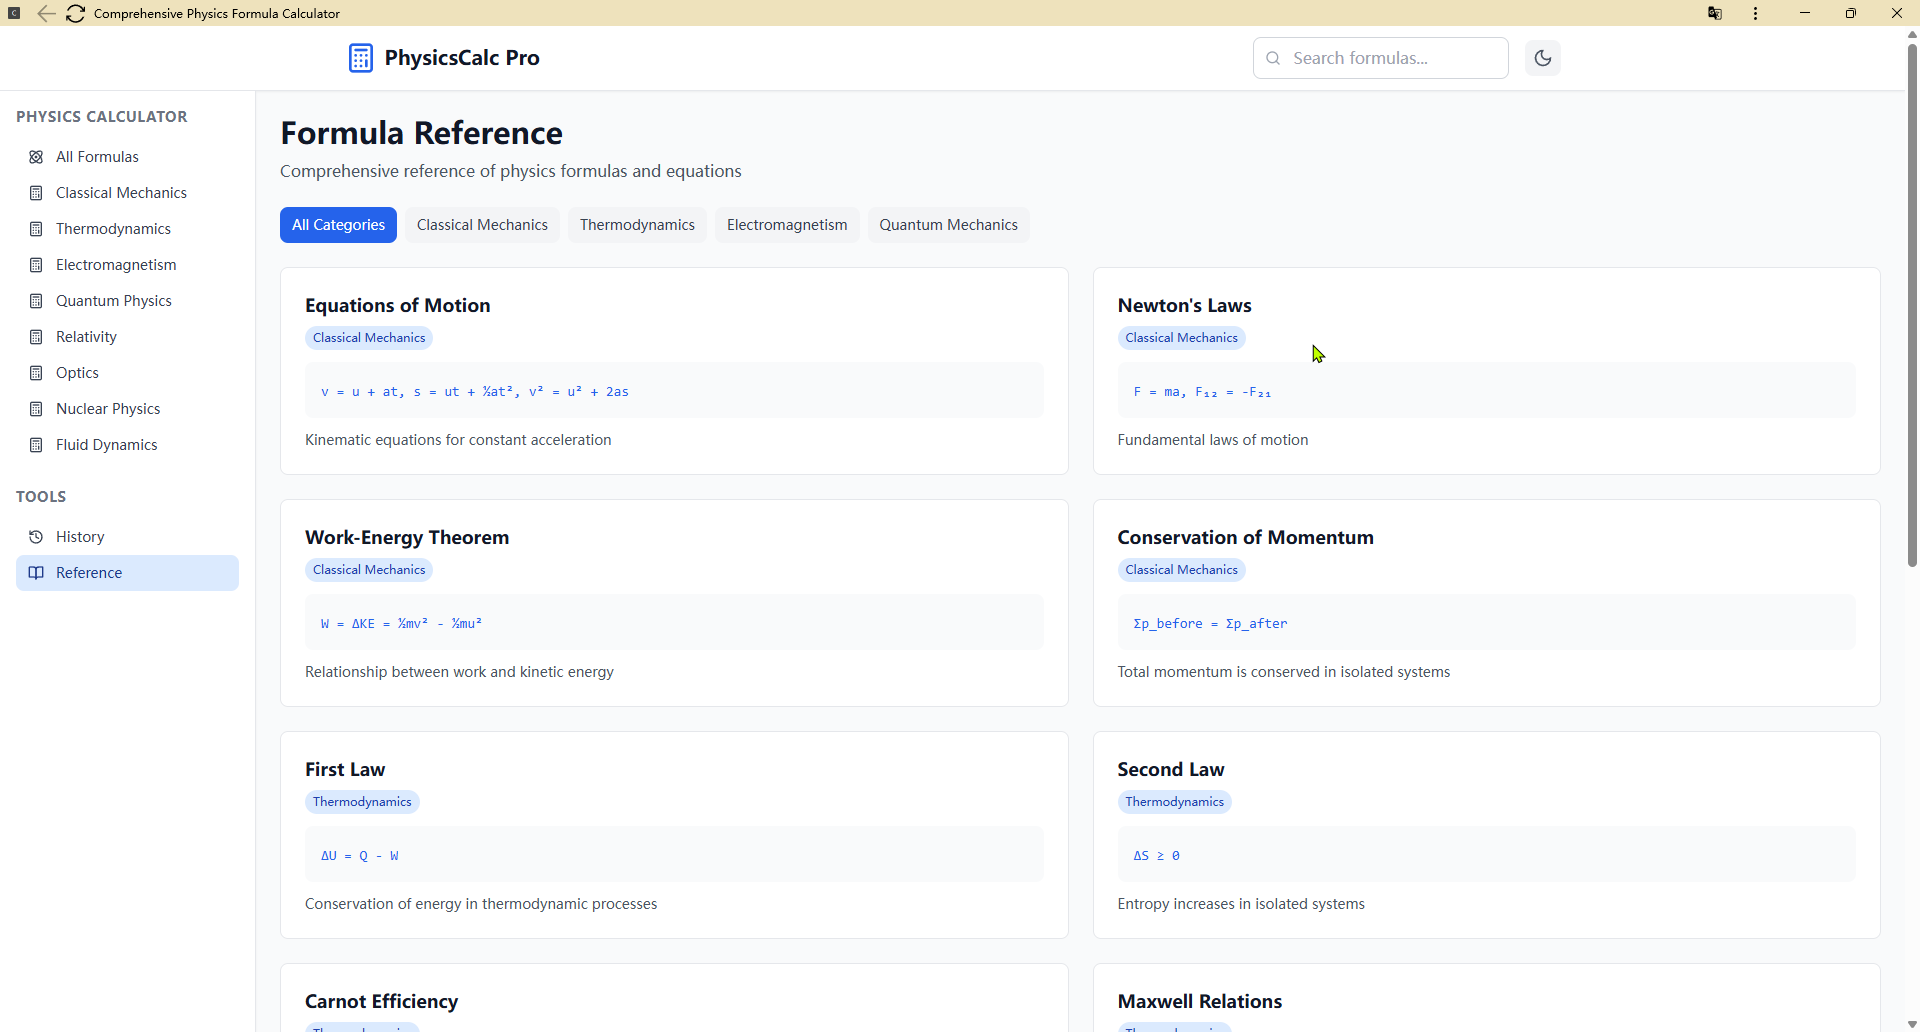The width and height of the screenshot is (1920, 1032).
Task: Click the History clock icon
Action: point(36,537)
